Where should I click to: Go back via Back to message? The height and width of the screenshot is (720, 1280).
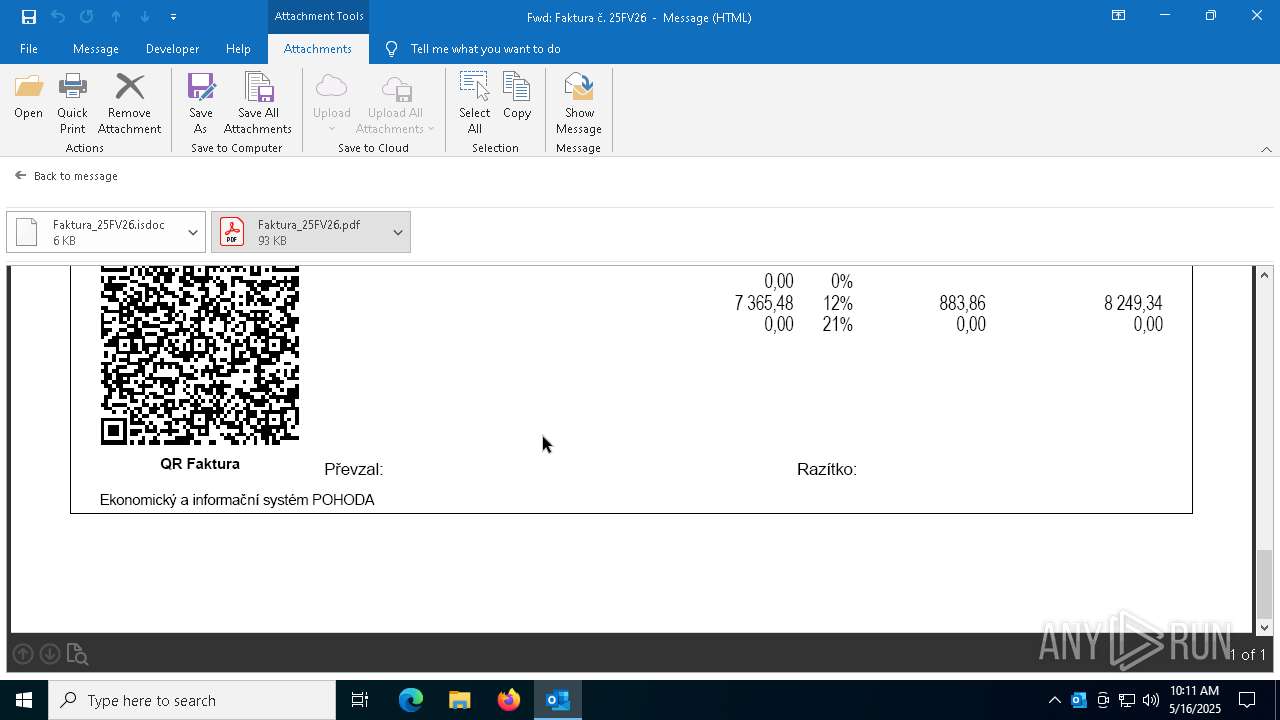(67, 176)
